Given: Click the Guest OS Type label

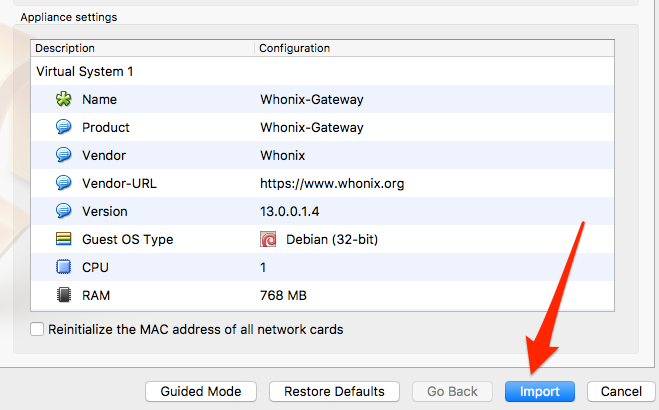Looking at the screenshot, I should click(128, 239).
